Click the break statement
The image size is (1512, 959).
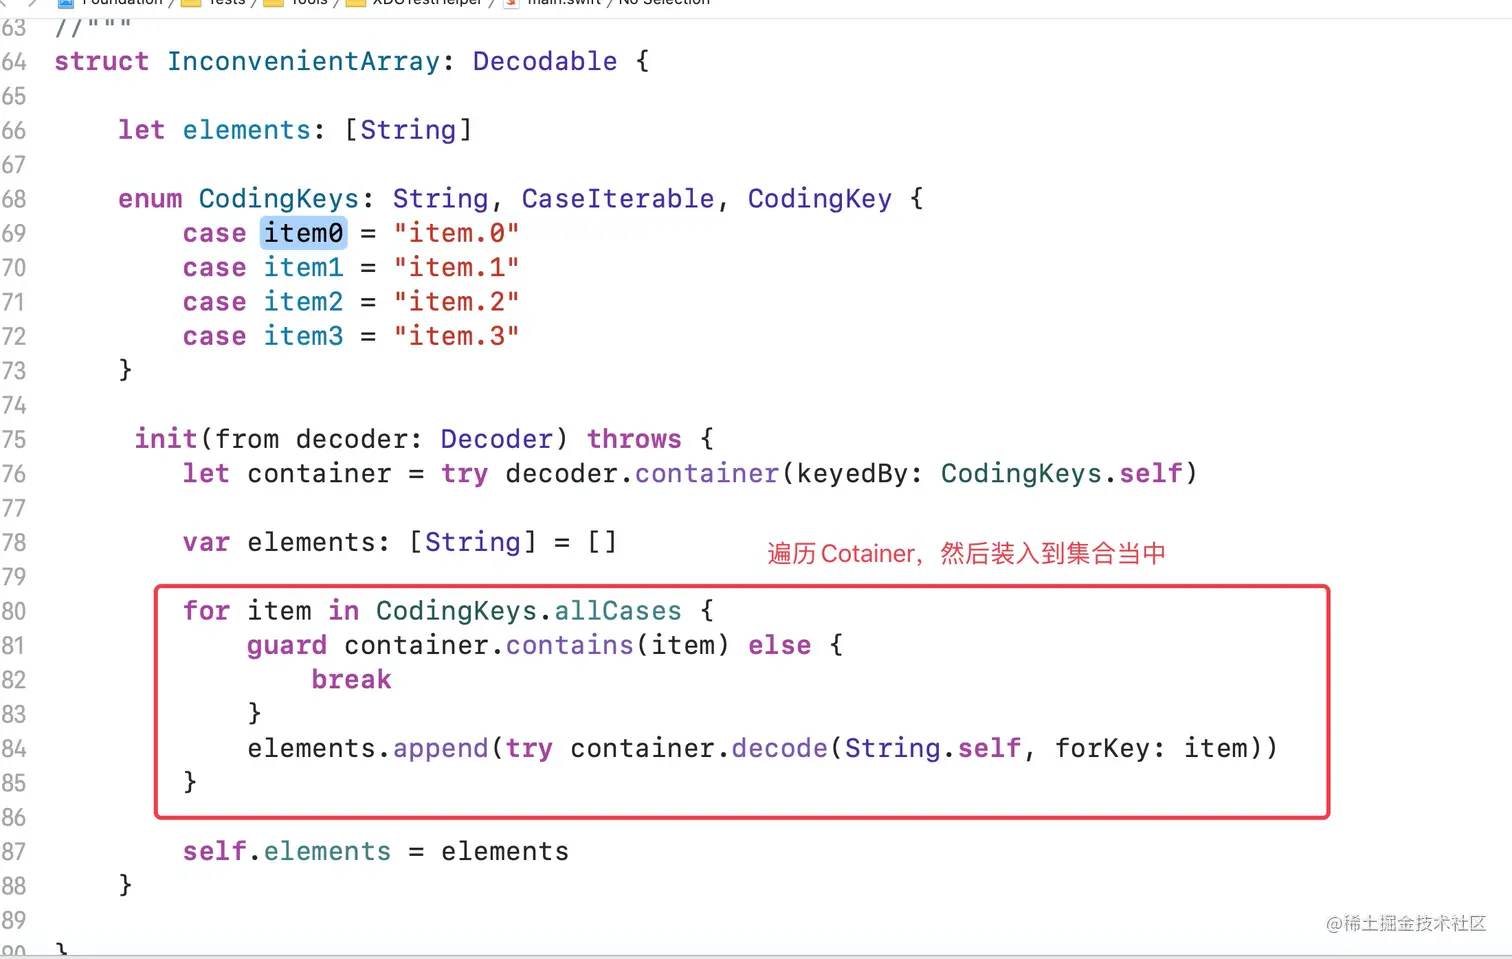(352, 679)
